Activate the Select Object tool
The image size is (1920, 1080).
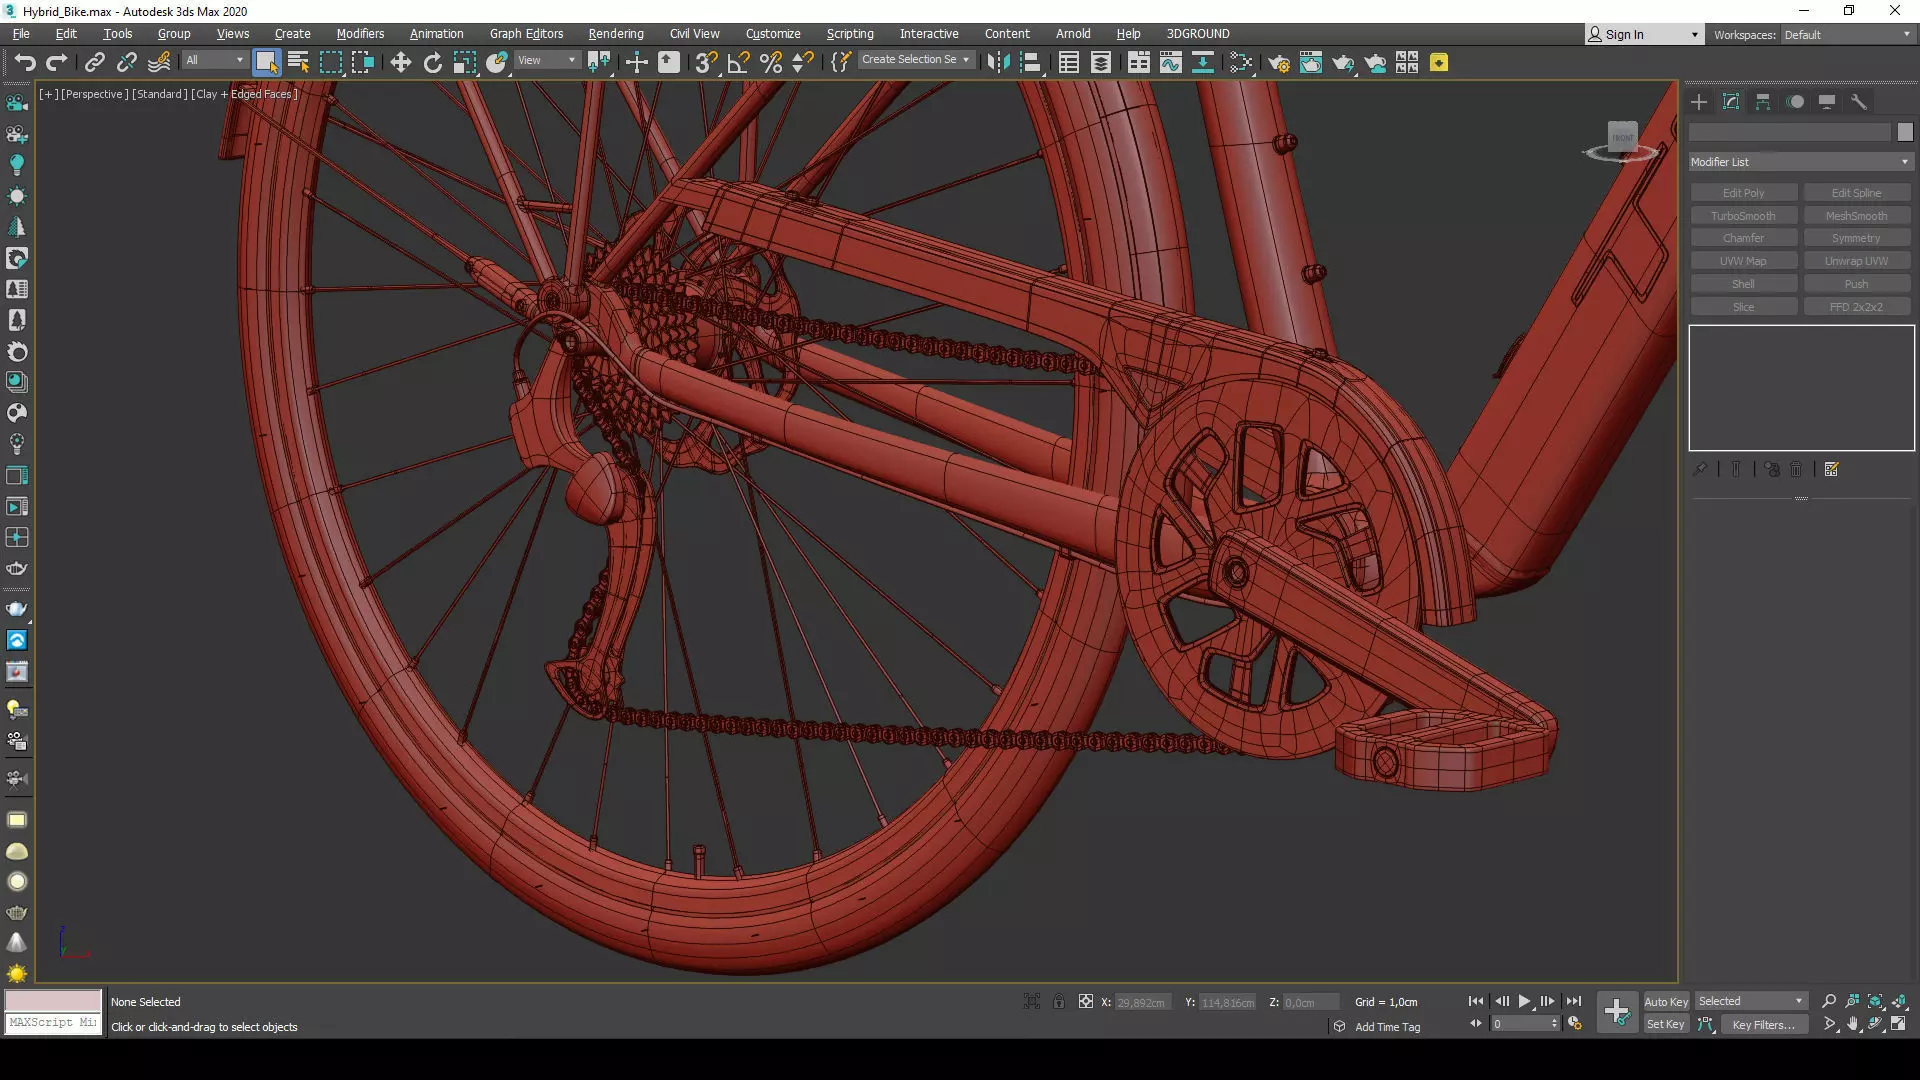[x=266, y=63]
